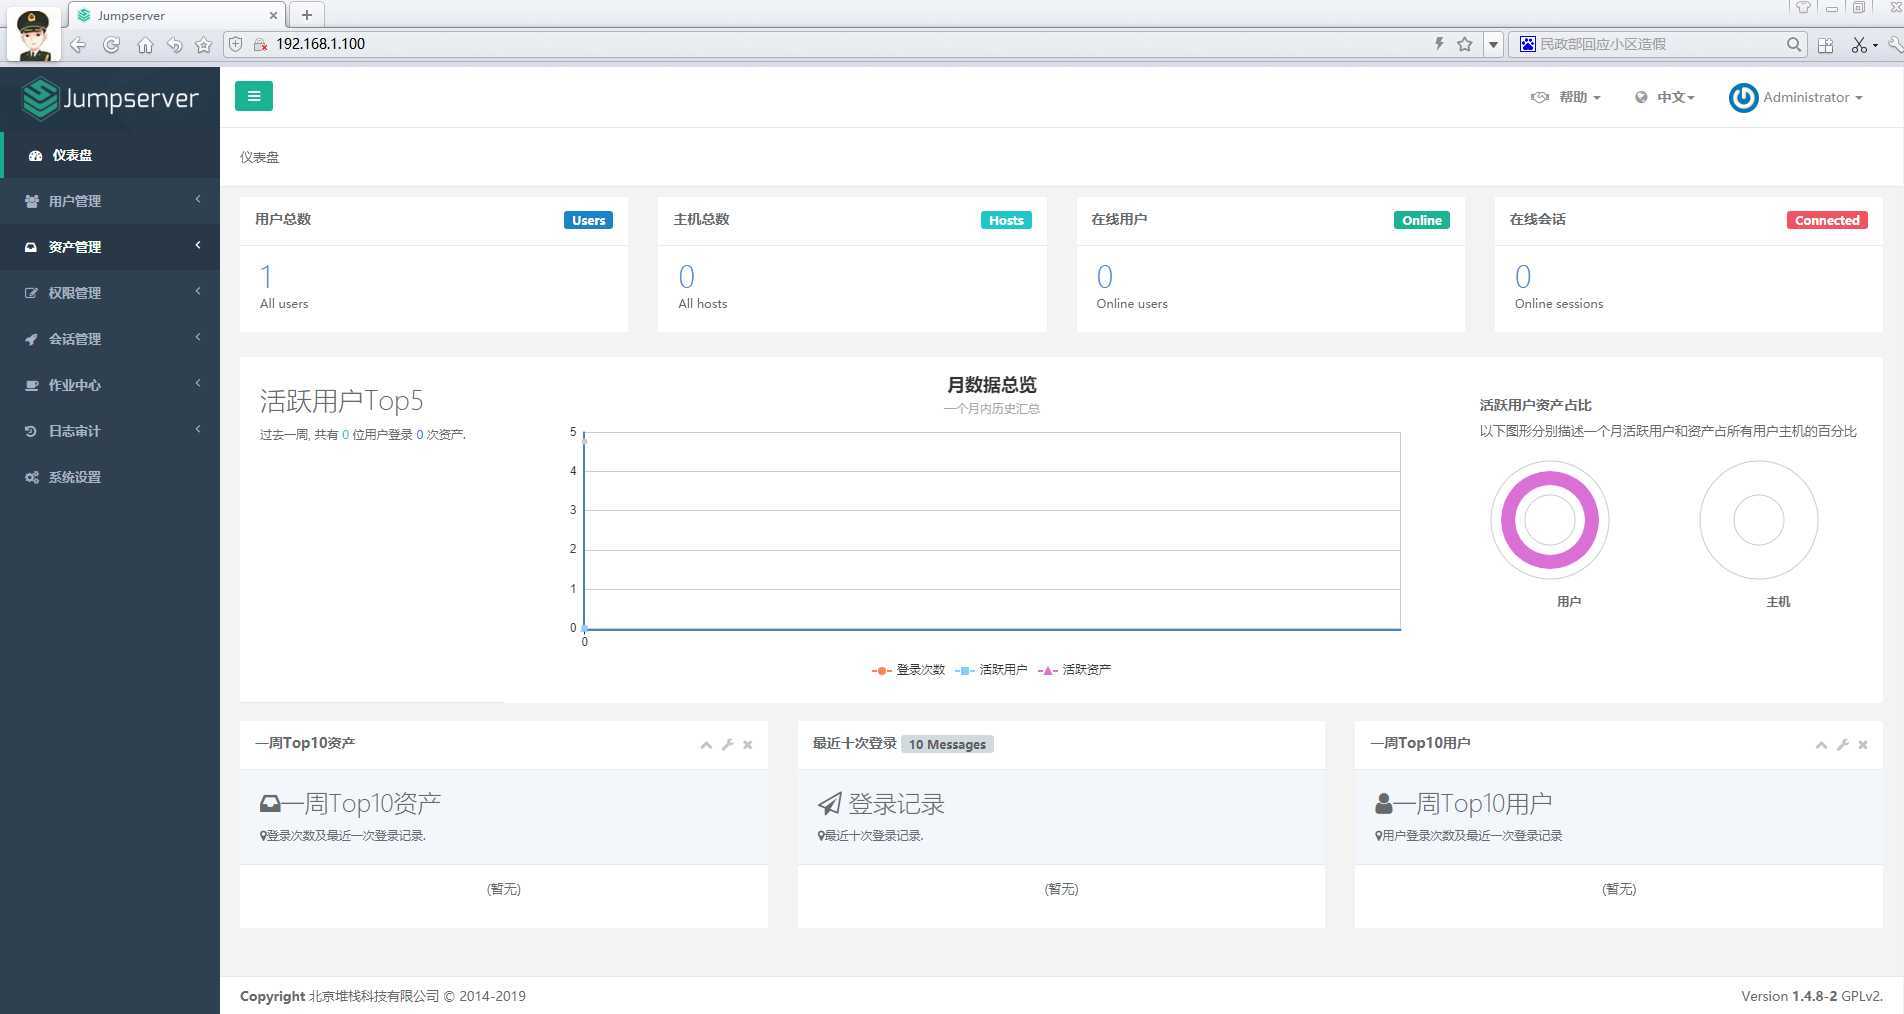
Task: Click the inbox icon beside 资产管理
Action: [31, 247]
